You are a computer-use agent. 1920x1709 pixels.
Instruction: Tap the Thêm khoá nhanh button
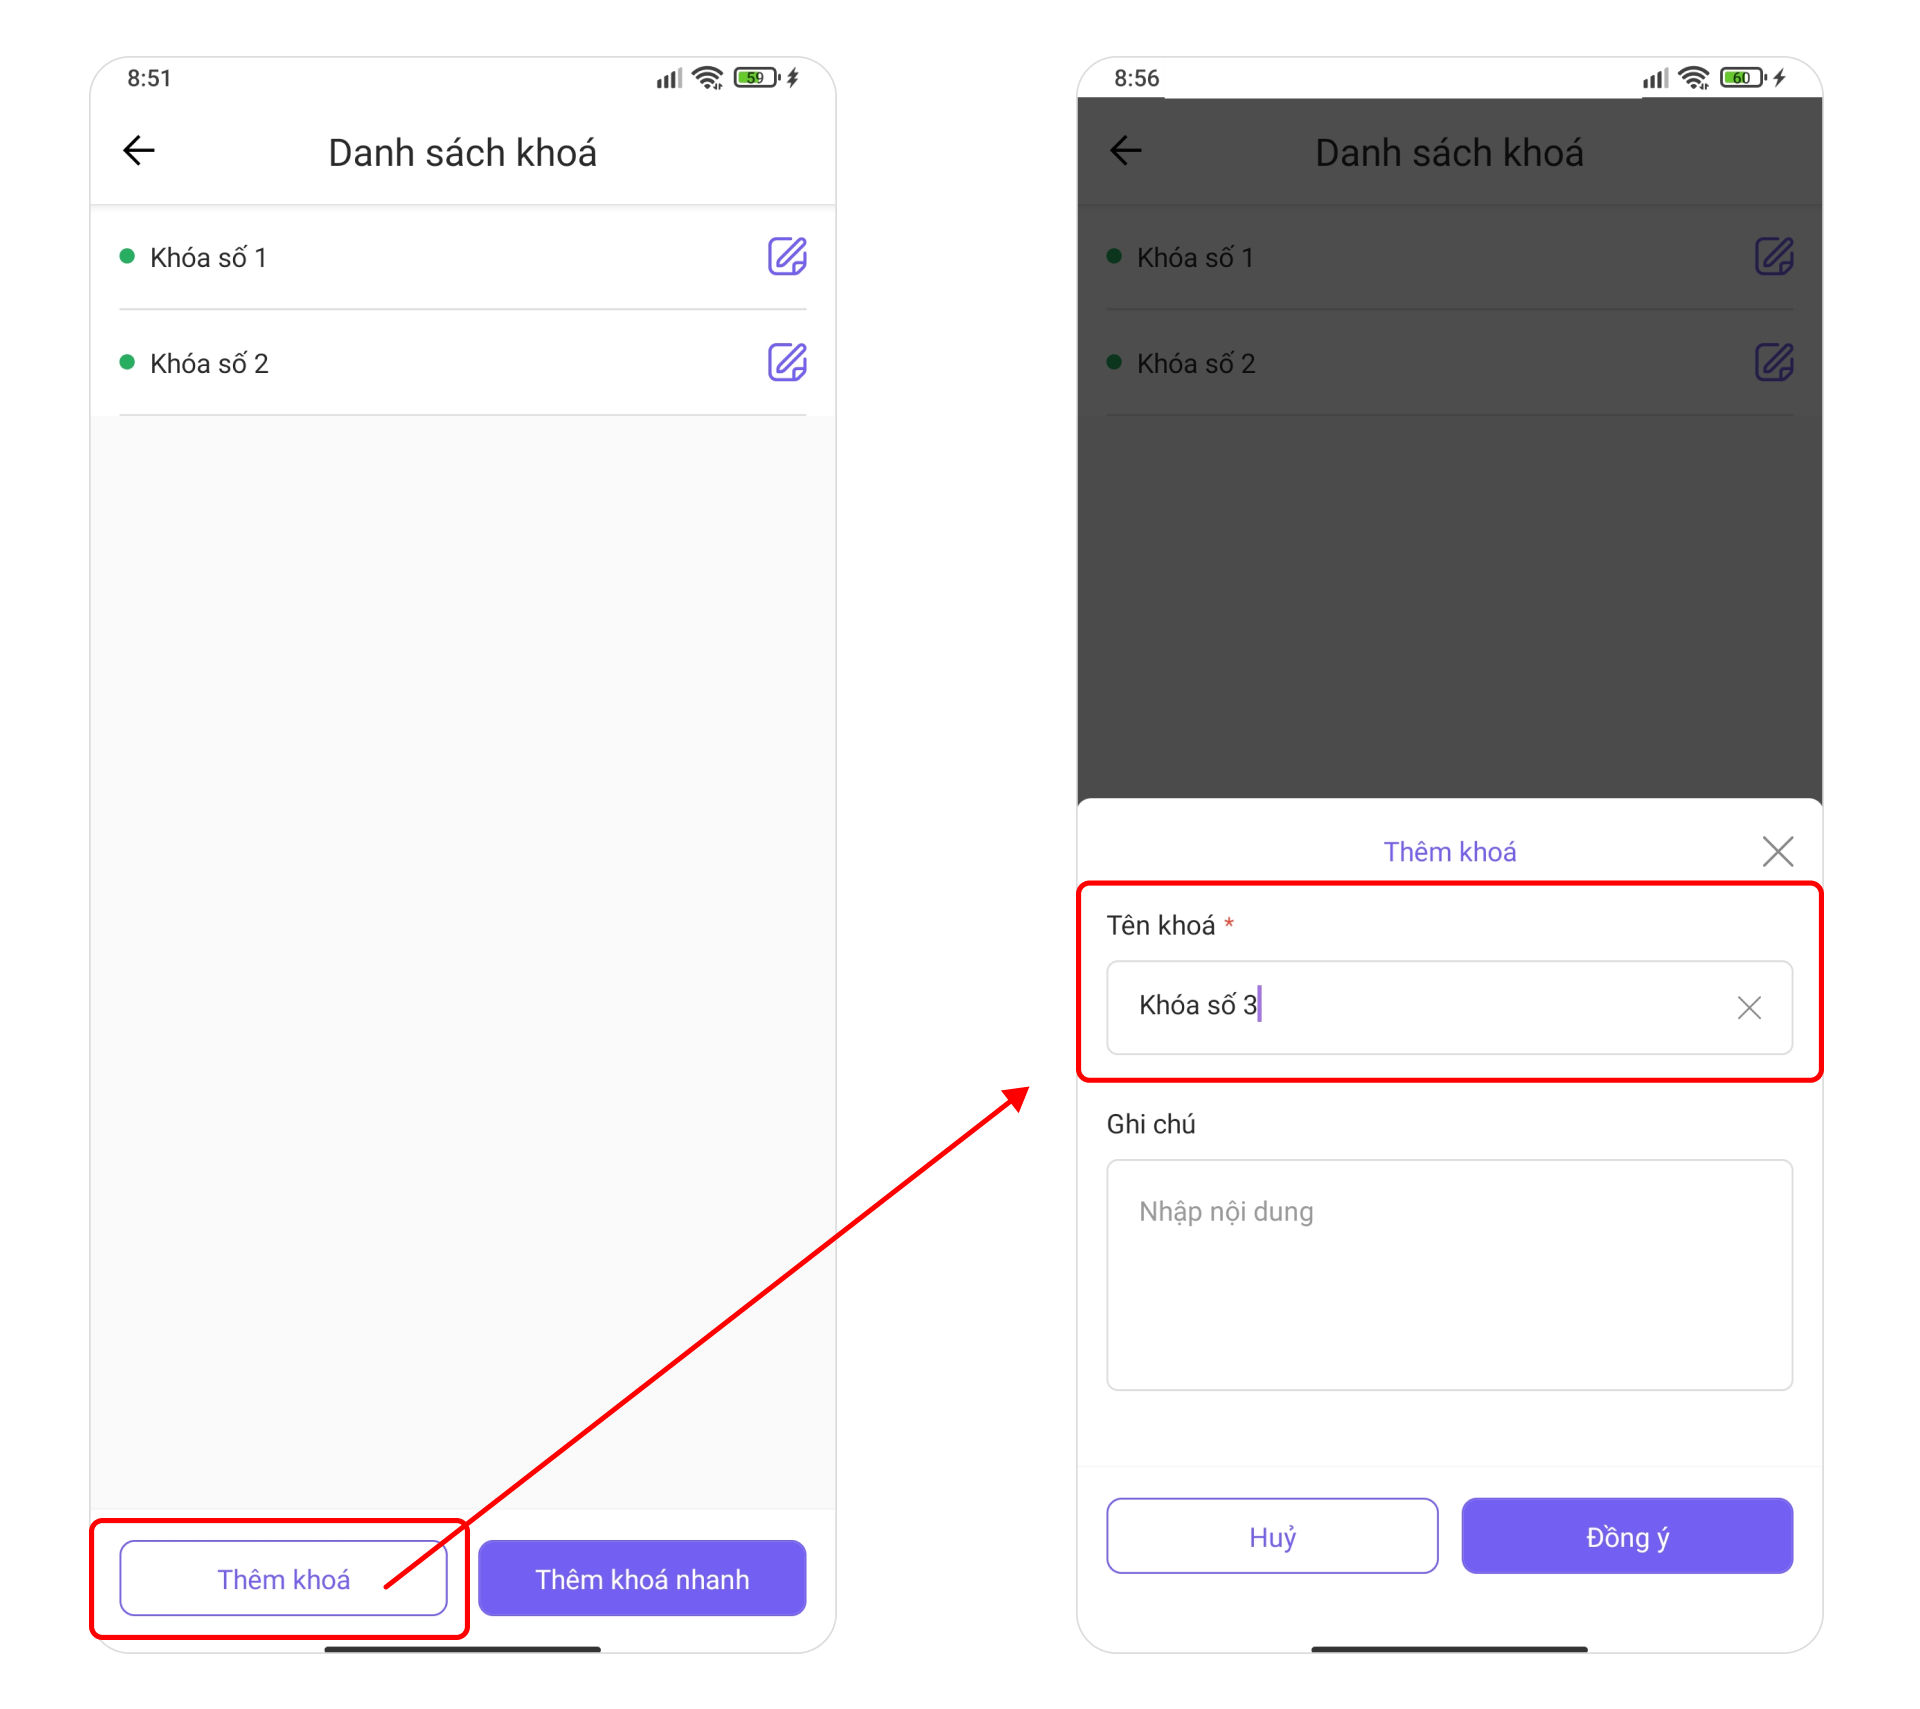642,1578
